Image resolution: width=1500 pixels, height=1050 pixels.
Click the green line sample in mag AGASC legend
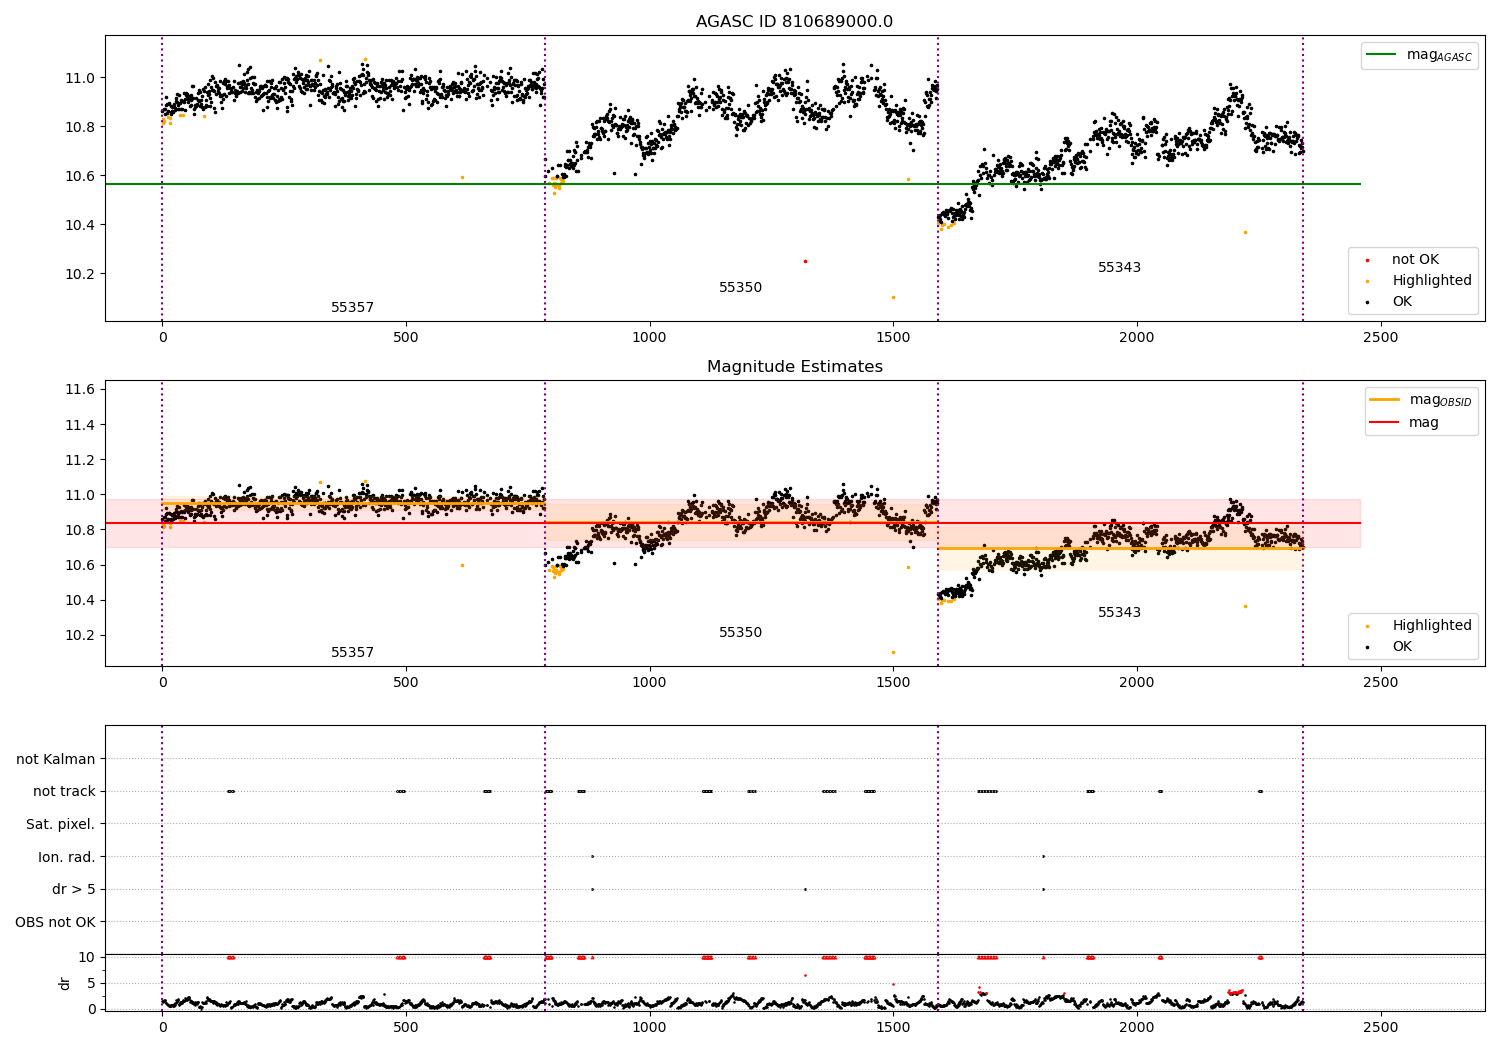(x=1382, y=55)
